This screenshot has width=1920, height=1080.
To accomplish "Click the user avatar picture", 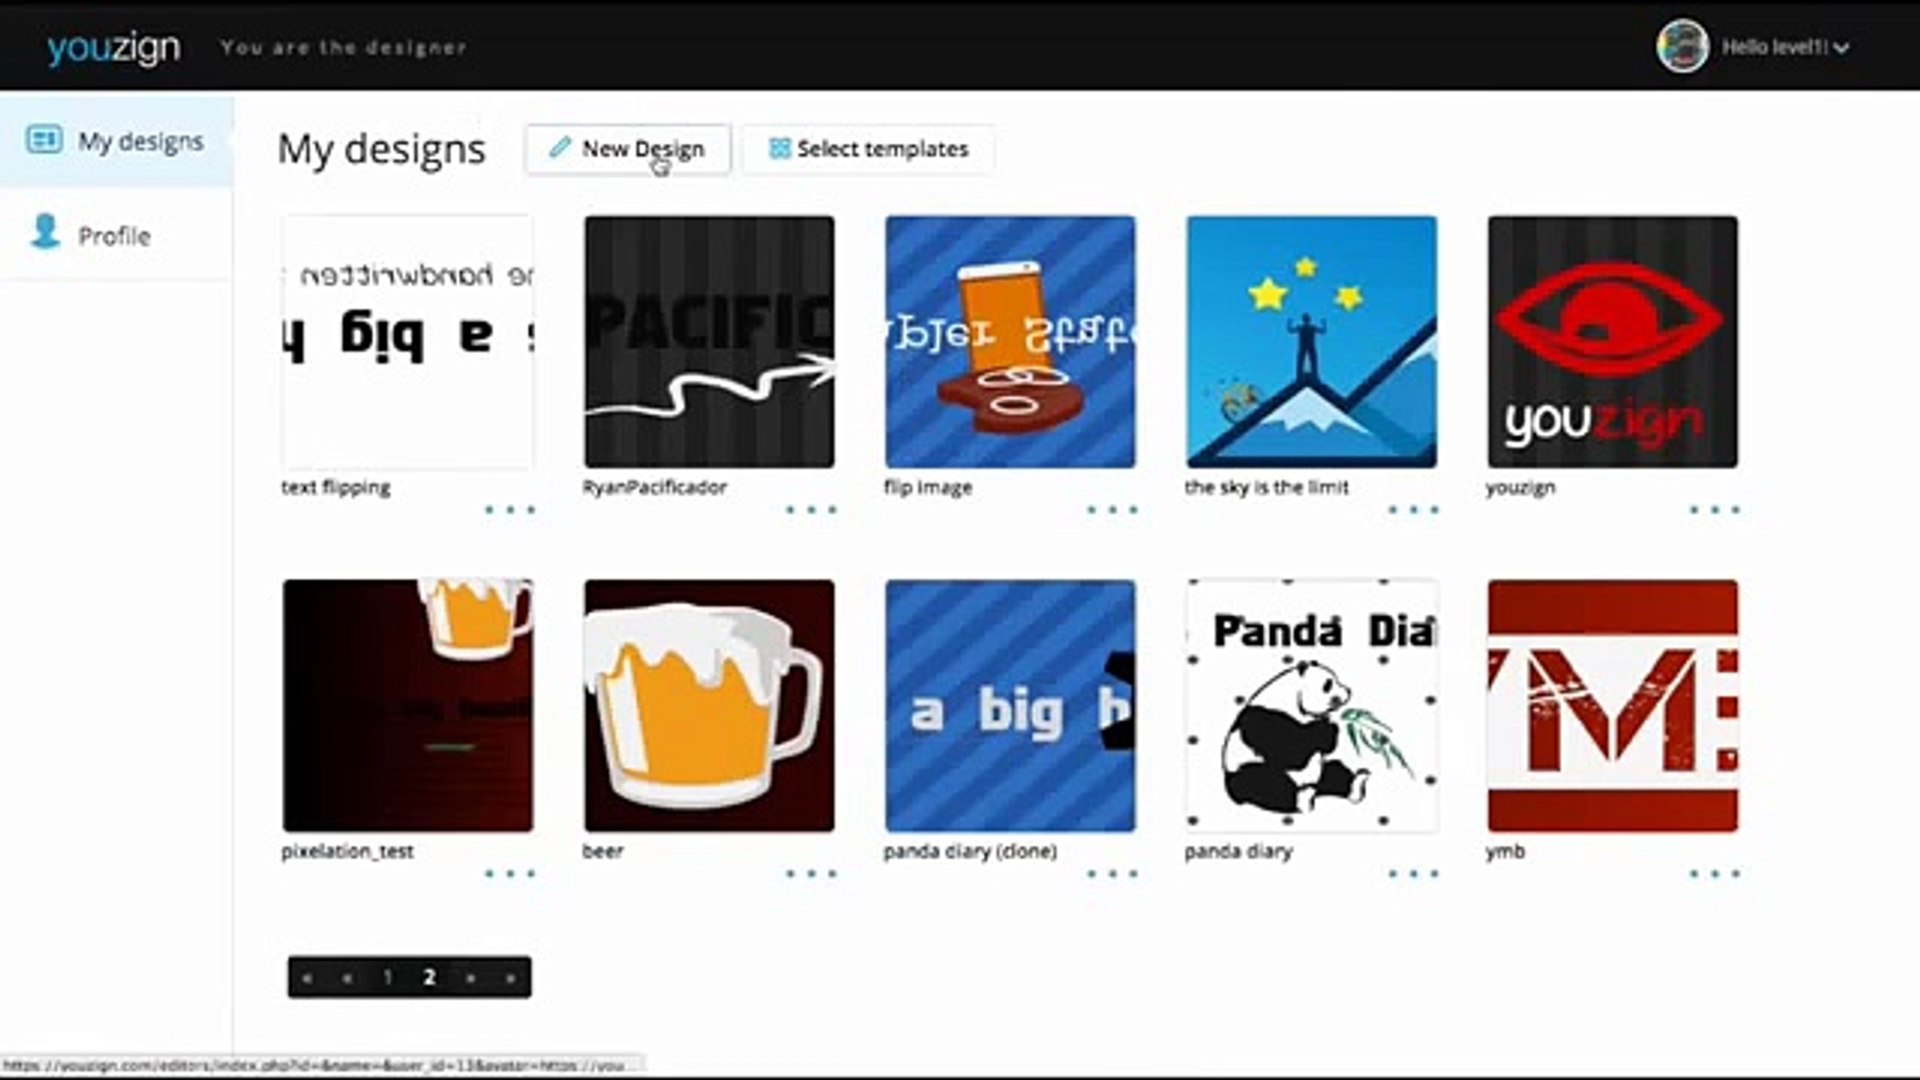I will tap(1681, 47).
